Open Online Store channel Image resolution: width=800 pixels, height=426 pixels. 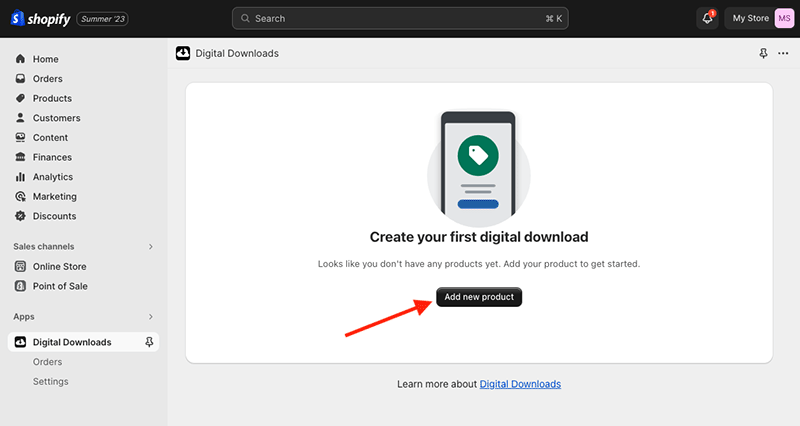59,266
